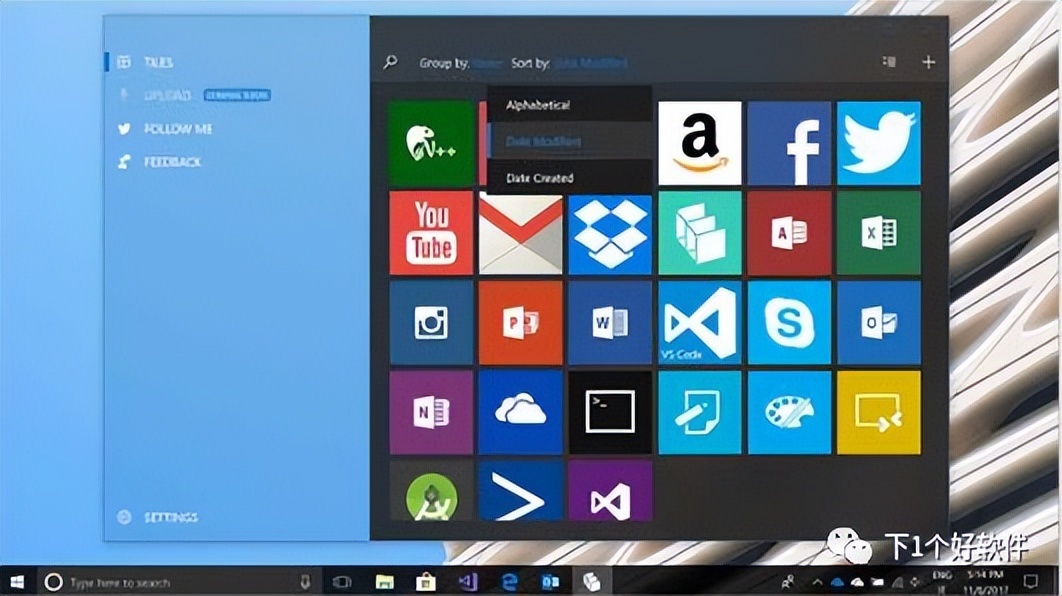This screenshot has width=1062, height=596.
Task: Click the active cubes app taskbar icon
Action: (592, 582)
